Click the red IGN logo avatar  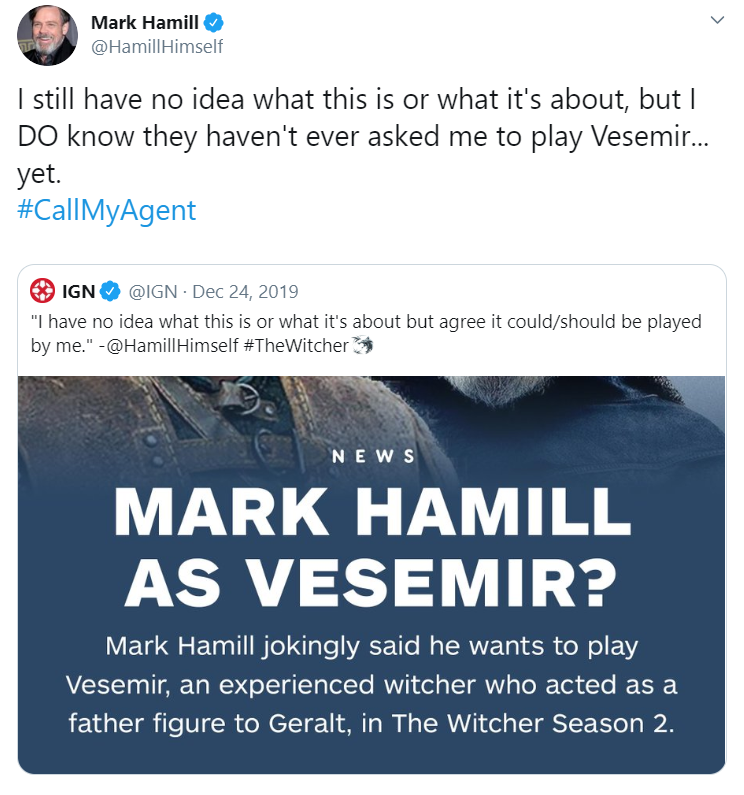(43, 292)
